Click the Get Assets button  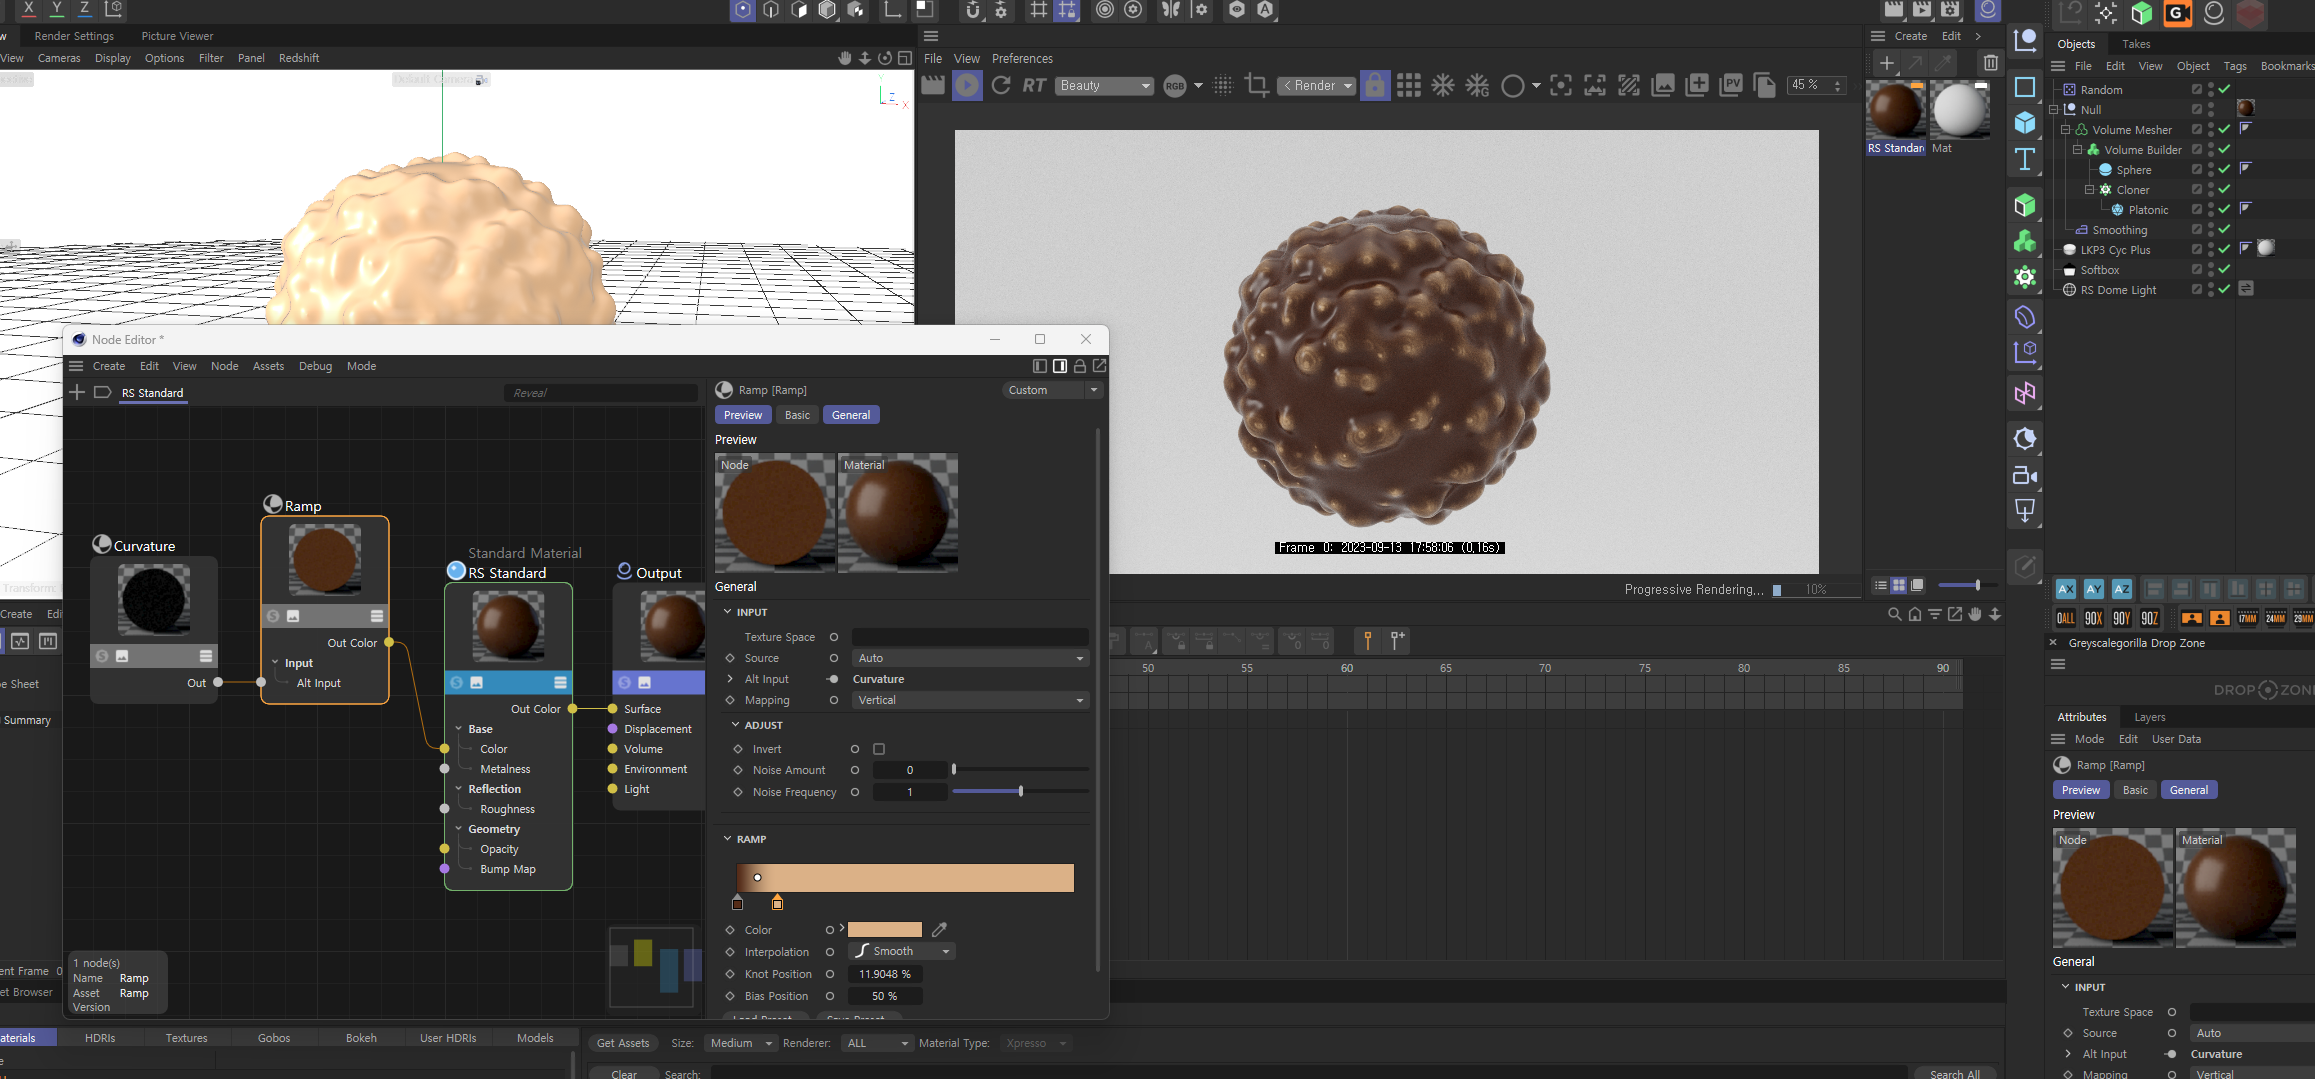[623, 1043]
